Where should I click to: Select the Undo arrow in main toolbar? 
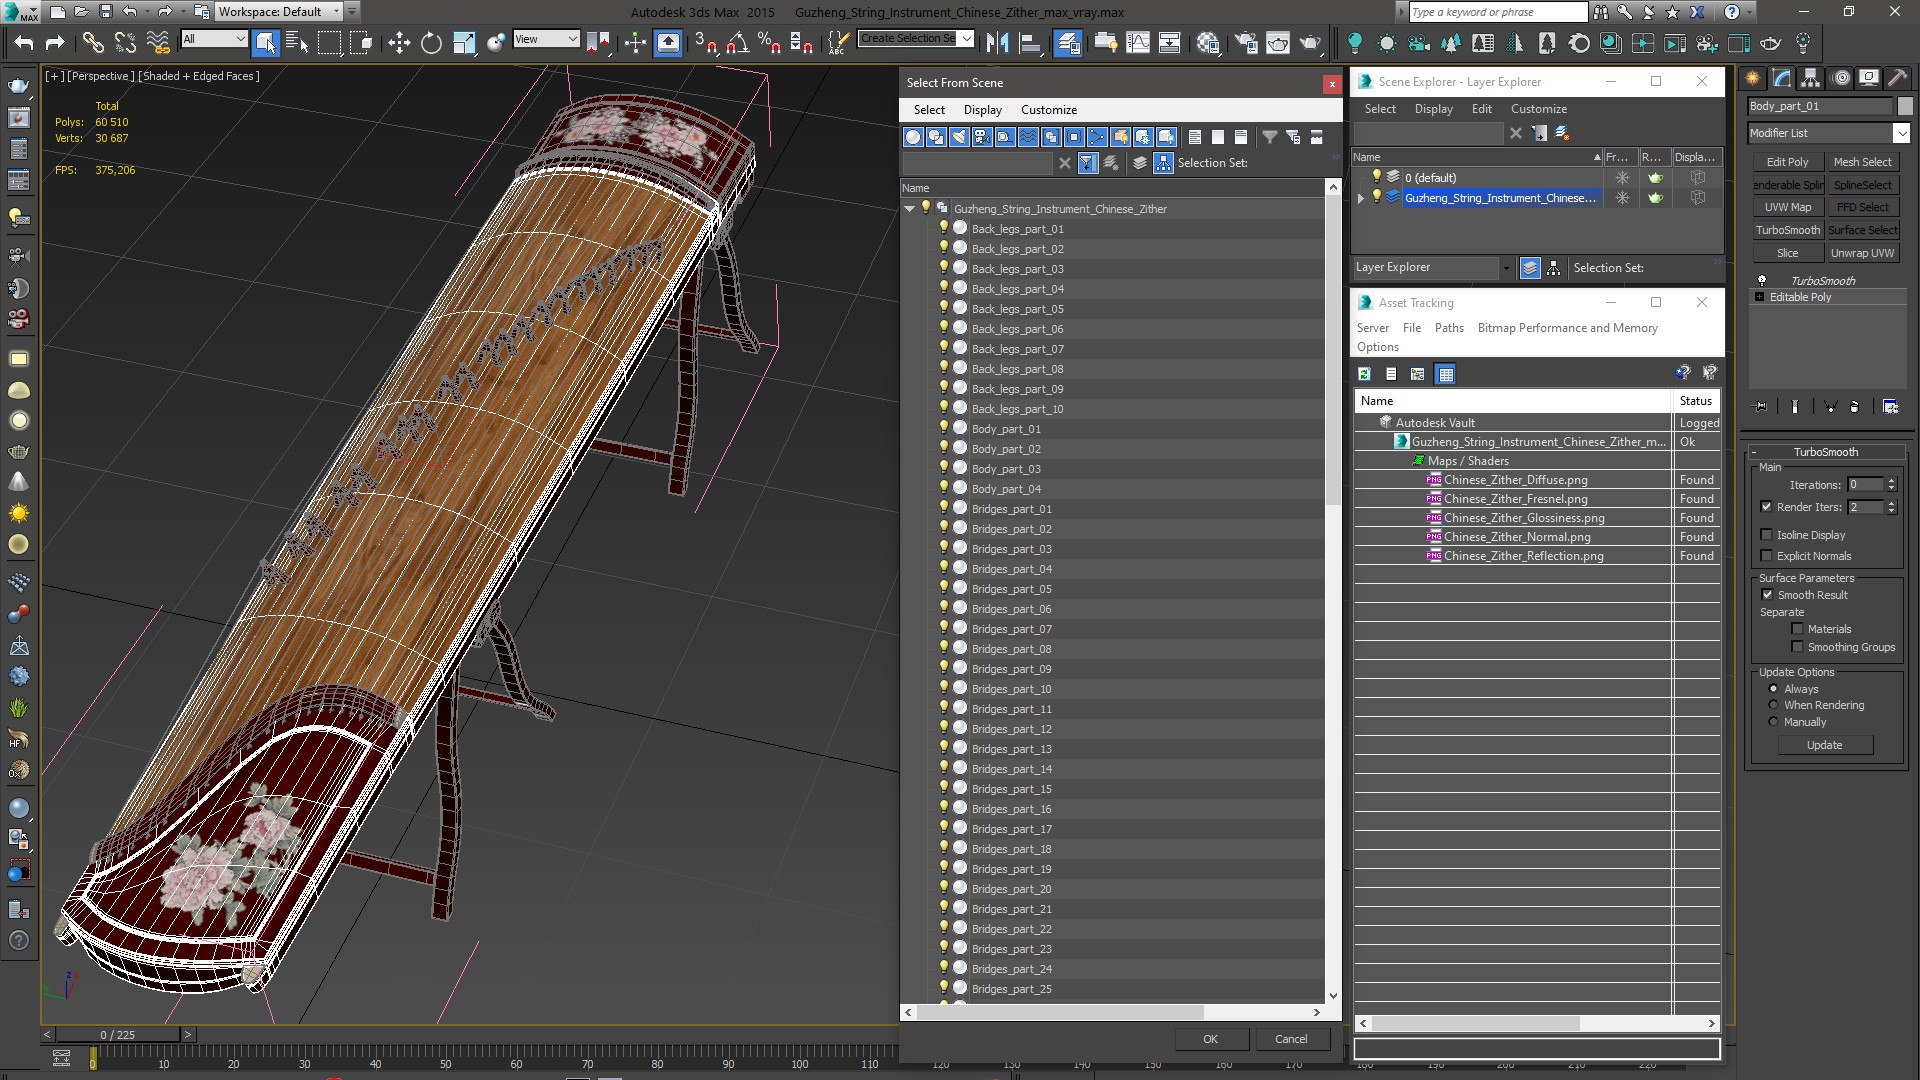tap(24, 42)
